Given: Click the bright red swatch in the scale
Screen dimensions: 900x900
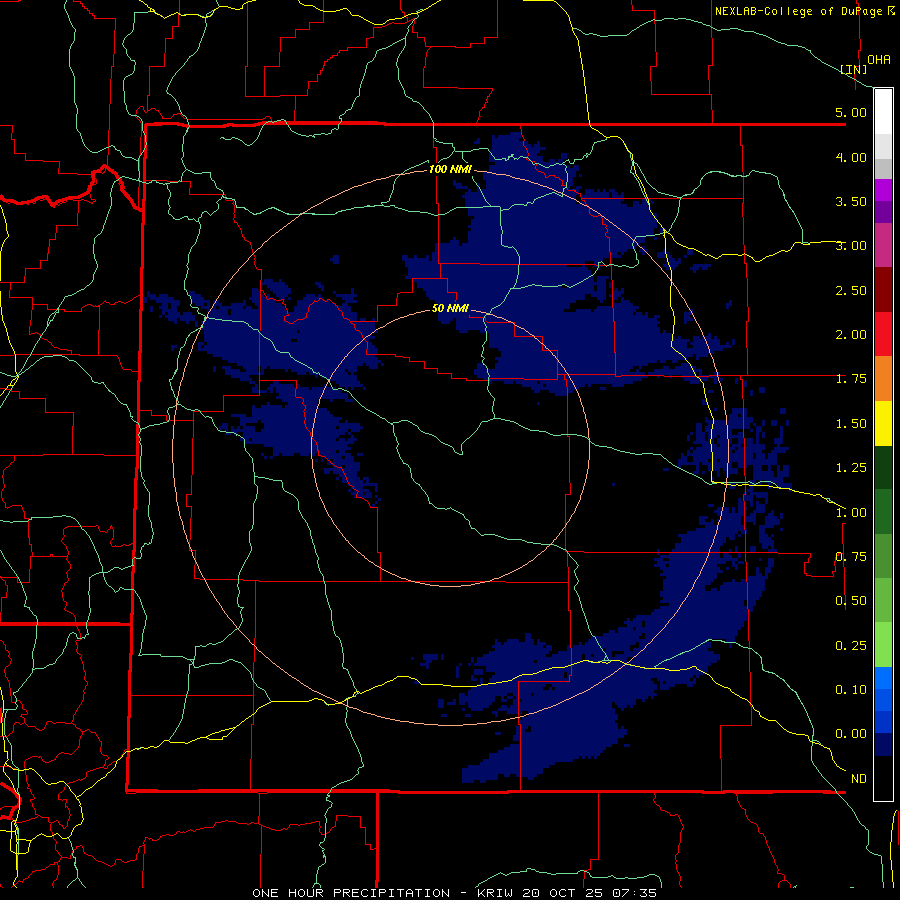Looking at the screenshot, I should pyautogui.click(x=883, y=334).
